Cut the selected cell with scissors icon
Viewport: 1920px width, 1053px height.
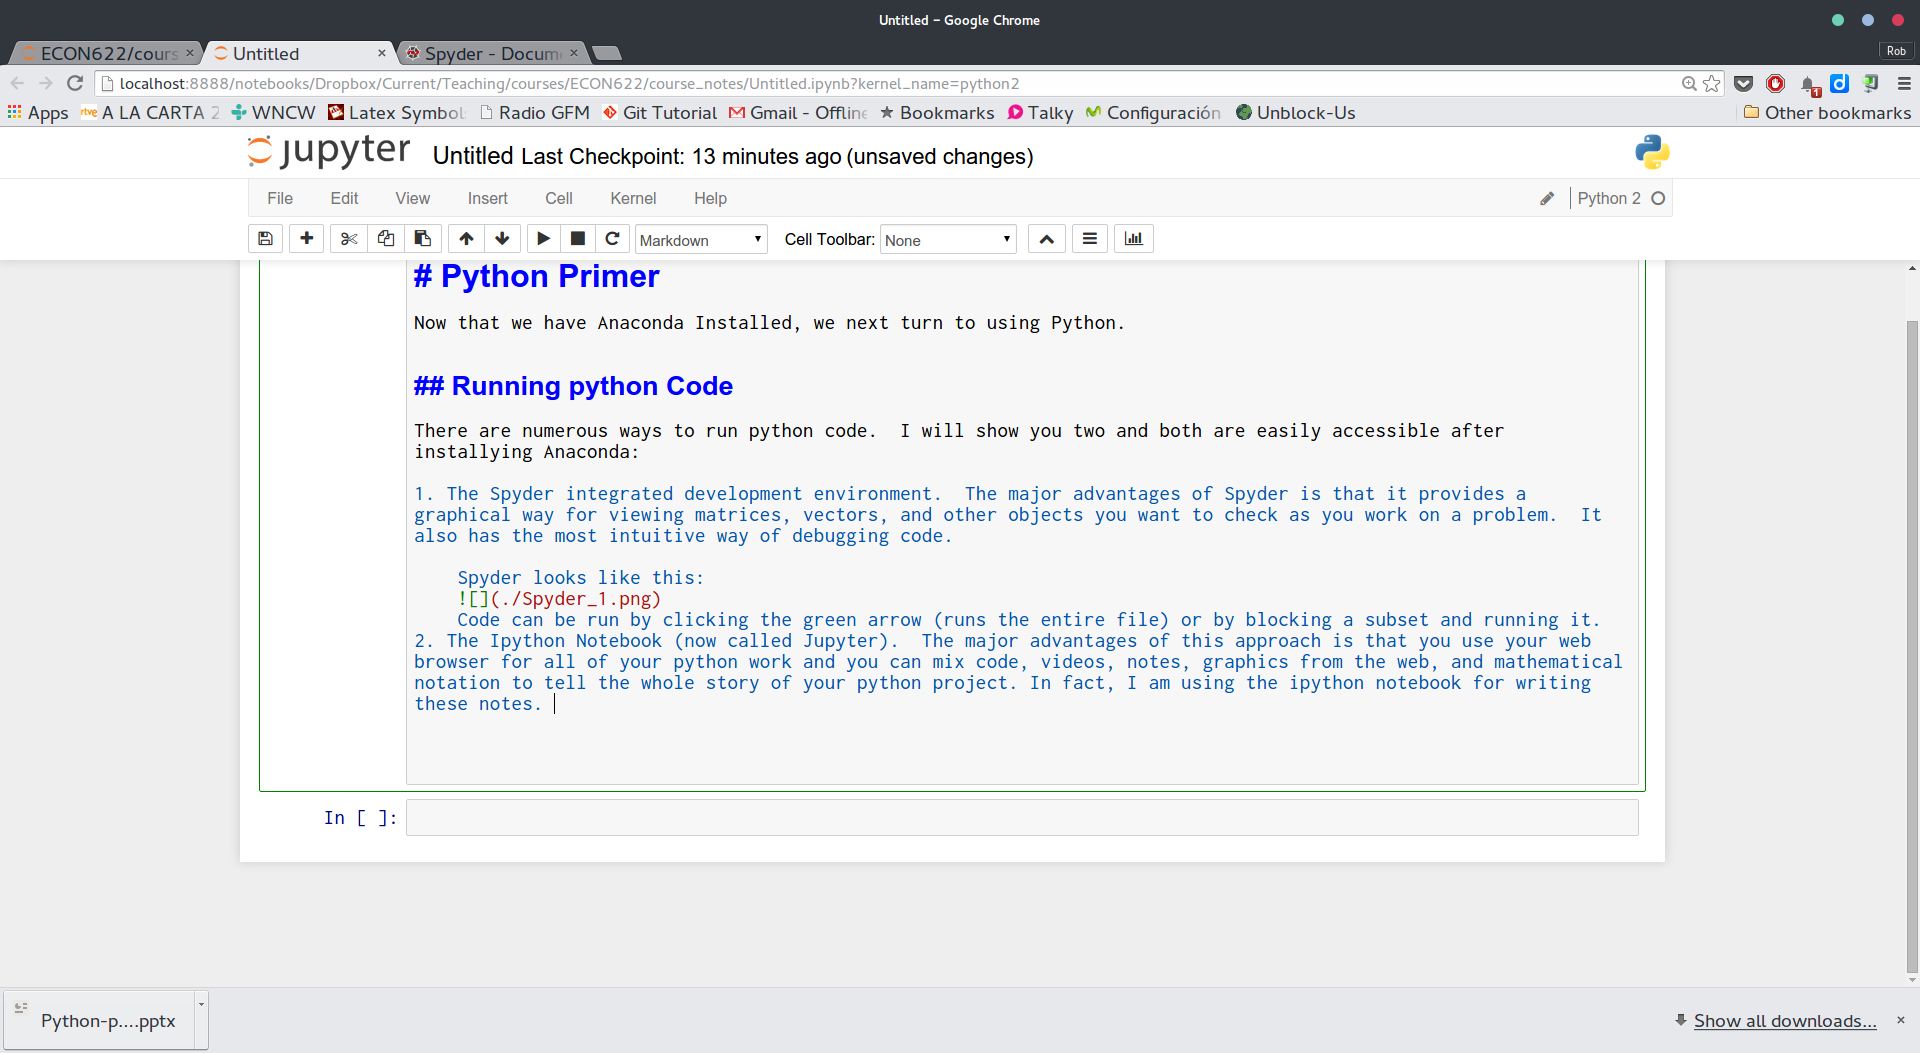pos(349,239)
